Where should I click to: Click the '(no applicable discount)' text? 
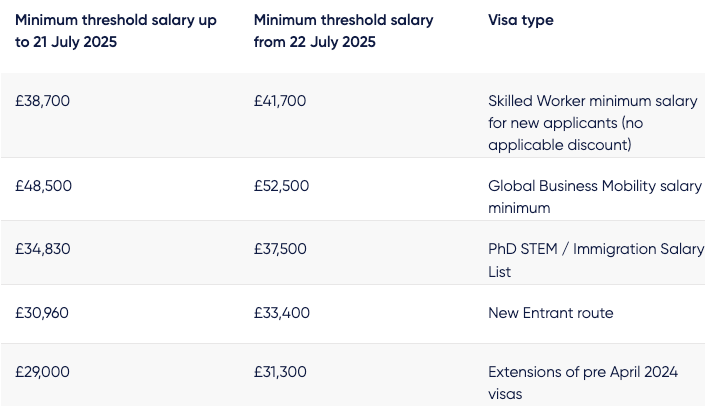pyautogui.click(x=566, y=134)
